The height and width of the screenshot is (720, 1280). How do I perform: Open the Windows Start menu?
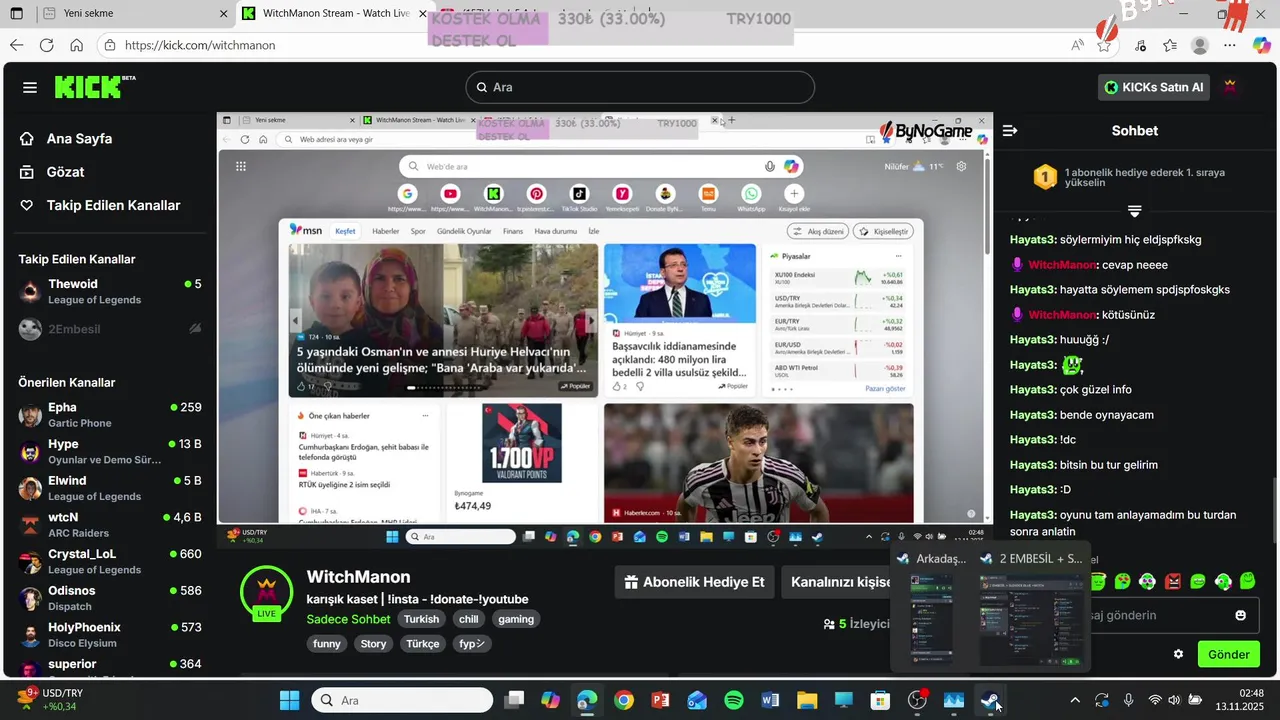tap(289, 700)
